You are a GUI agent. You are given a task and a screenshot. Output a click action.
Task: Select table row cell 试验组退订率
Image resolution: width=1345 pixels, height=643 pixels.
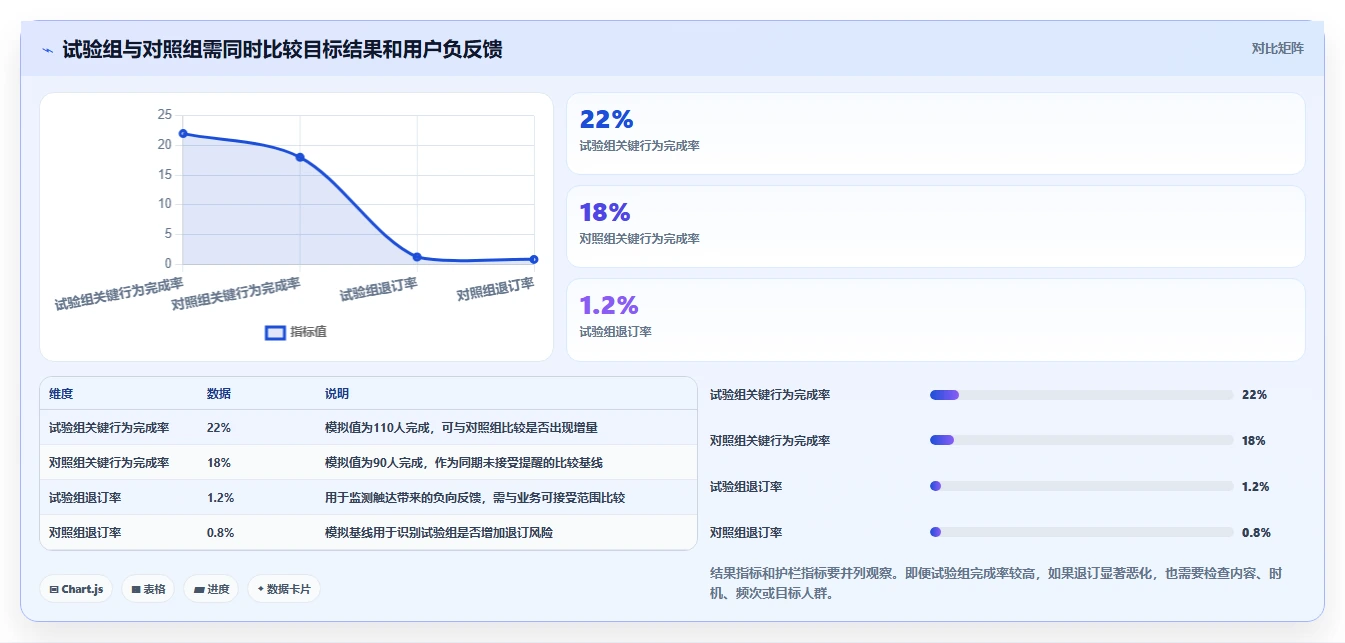pyautogui.click(x=85, y=498)
